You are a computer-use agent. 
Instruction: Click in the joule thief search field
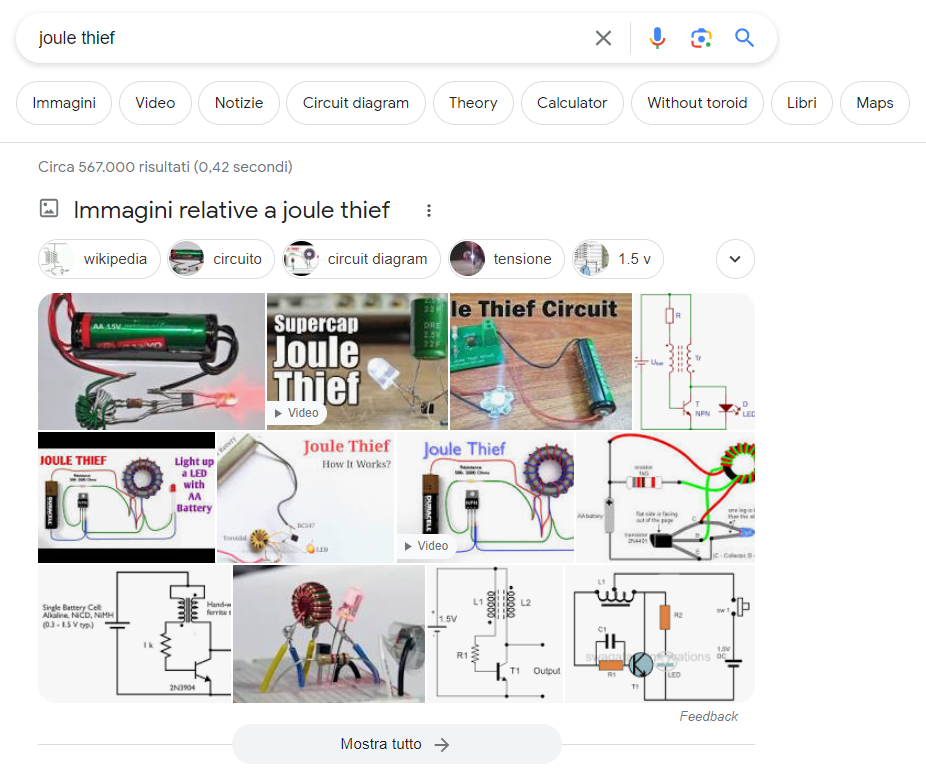coord(300,38)
